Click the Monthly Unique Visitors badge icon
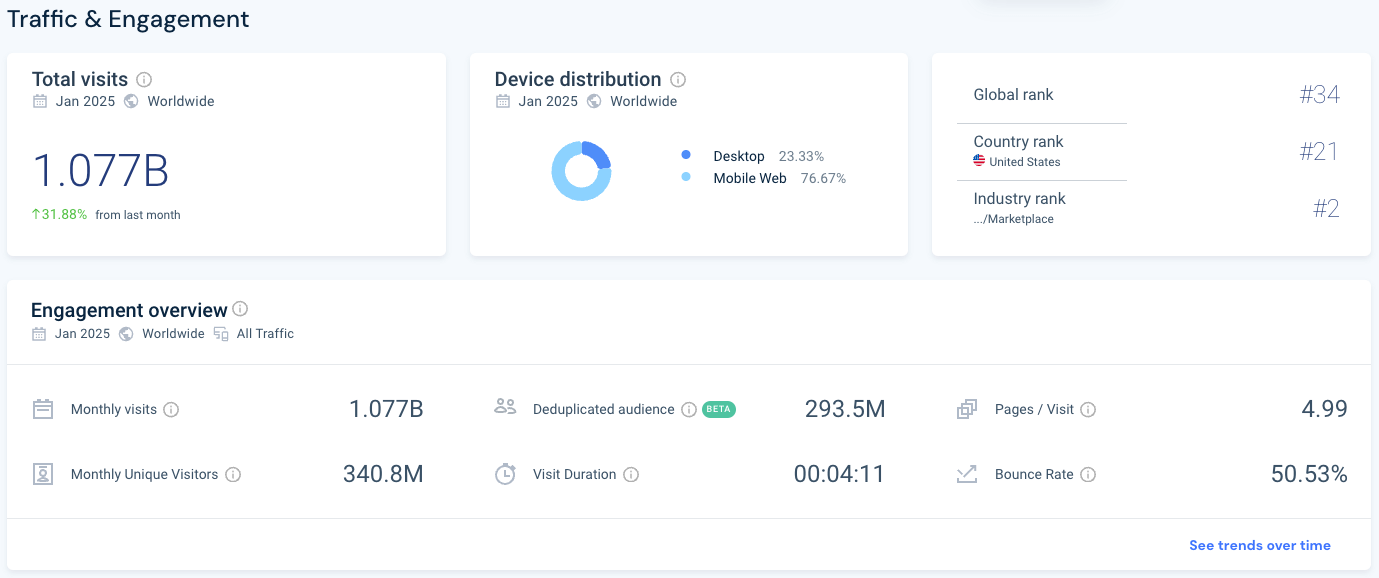1379x578 pixels. click(x=42, y=473)
